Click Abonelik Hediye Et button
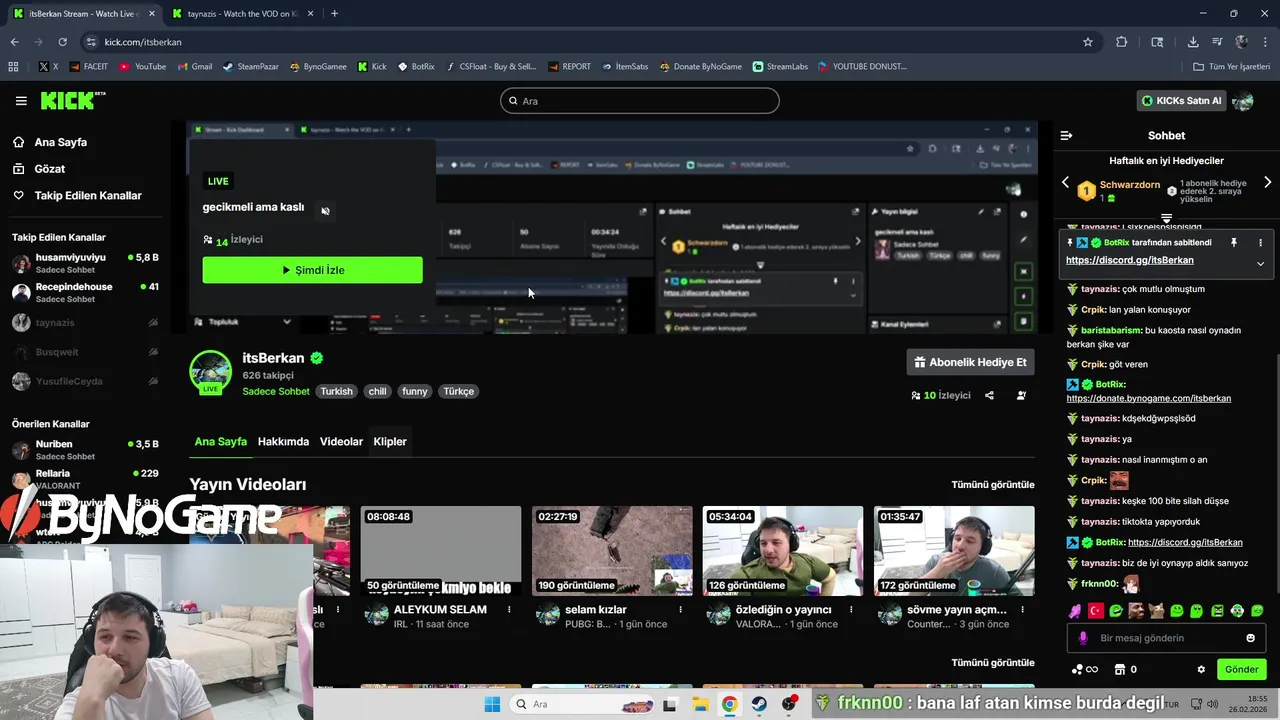This screenshot has width=1280, height=720. 970,362
